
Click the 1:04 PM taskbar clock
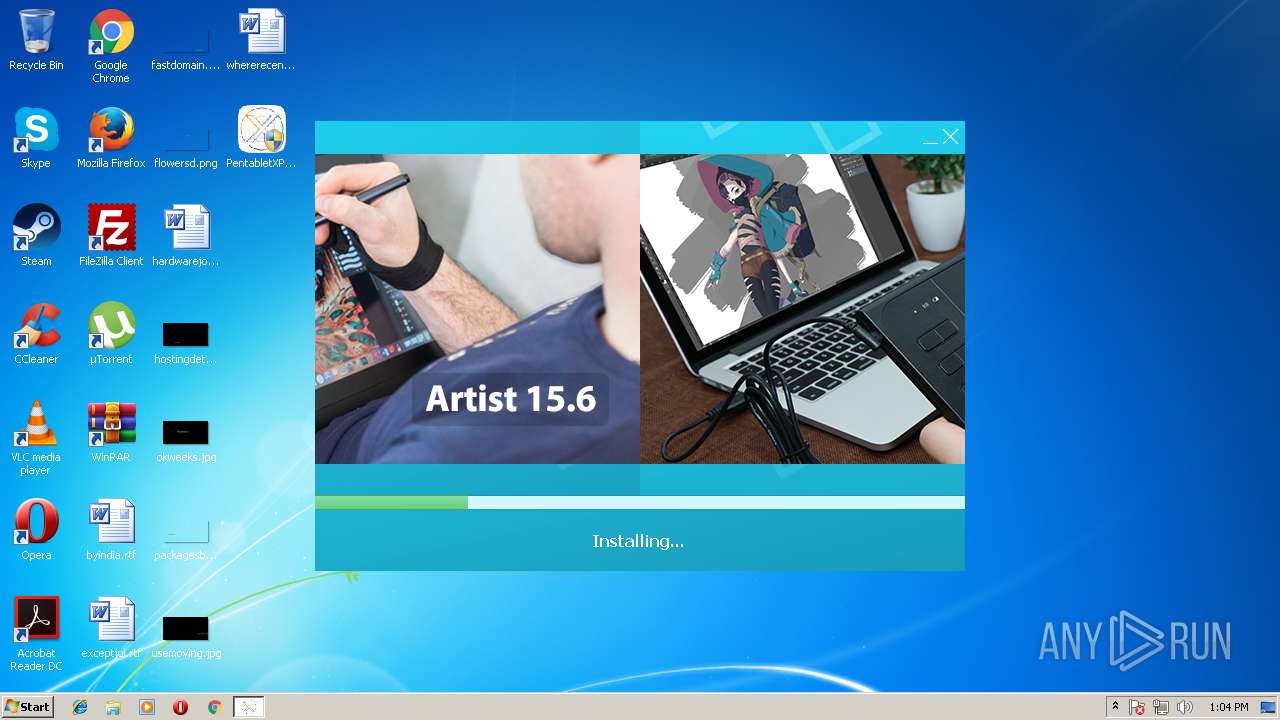[x=1228, y=707]
